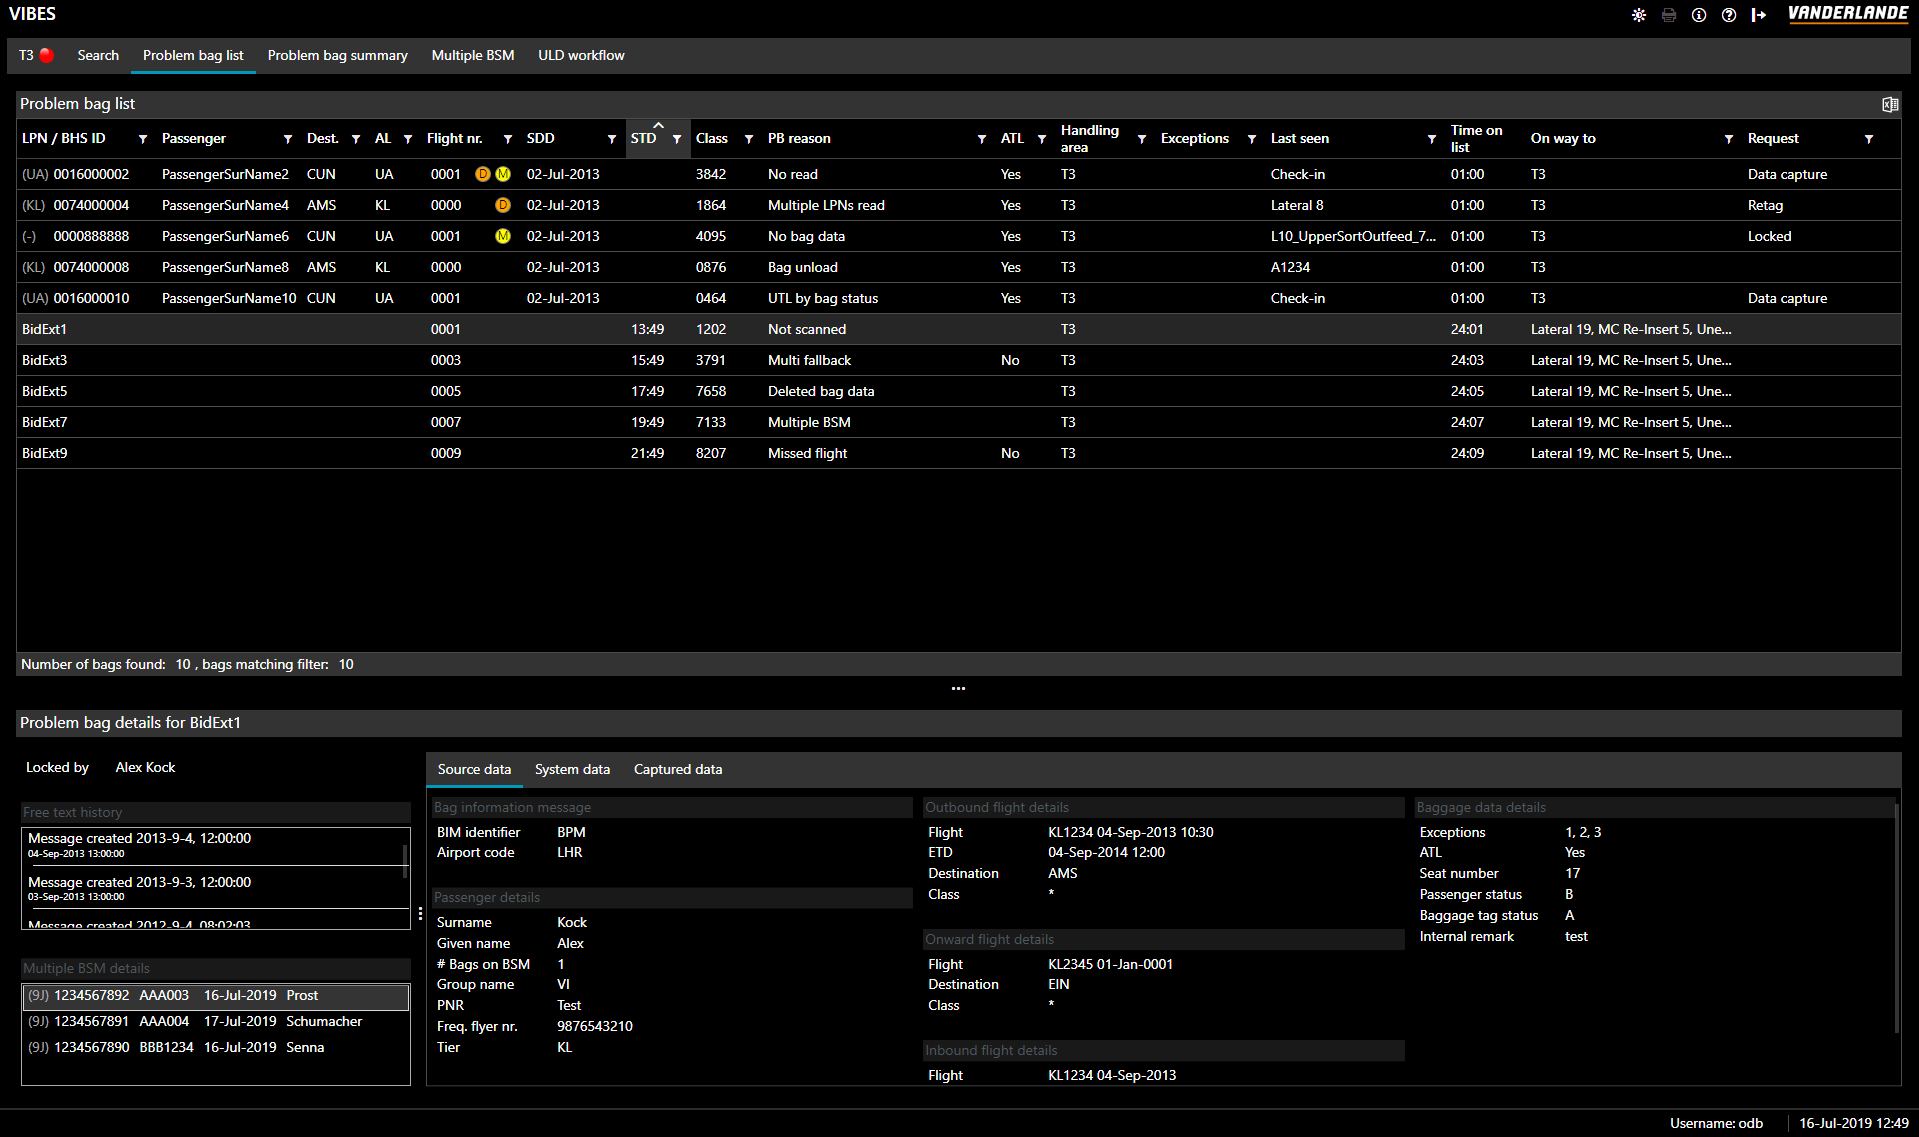Screen dimensions: 1919x1137
Task: Open the help question mark icon
Action: [x=1729, y=15]
